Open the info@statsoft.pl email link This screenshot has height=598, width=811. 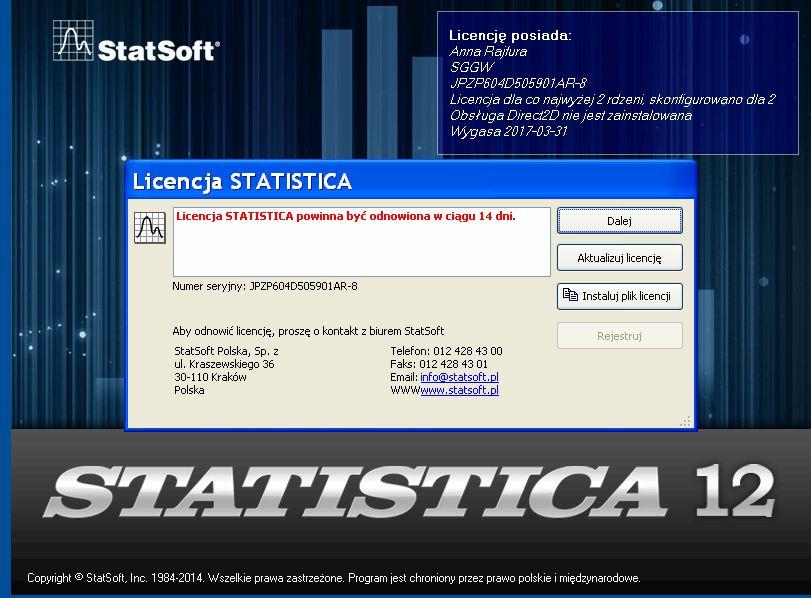pyautogui.click(x=459, y=377)
